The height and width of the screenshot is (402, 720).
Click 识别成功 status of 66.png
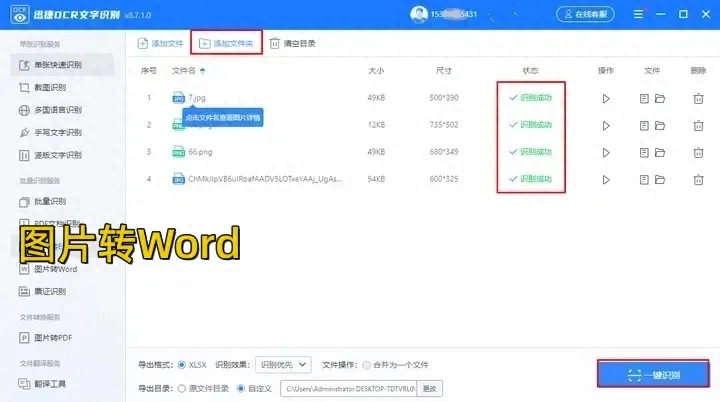tap(530, 152)
